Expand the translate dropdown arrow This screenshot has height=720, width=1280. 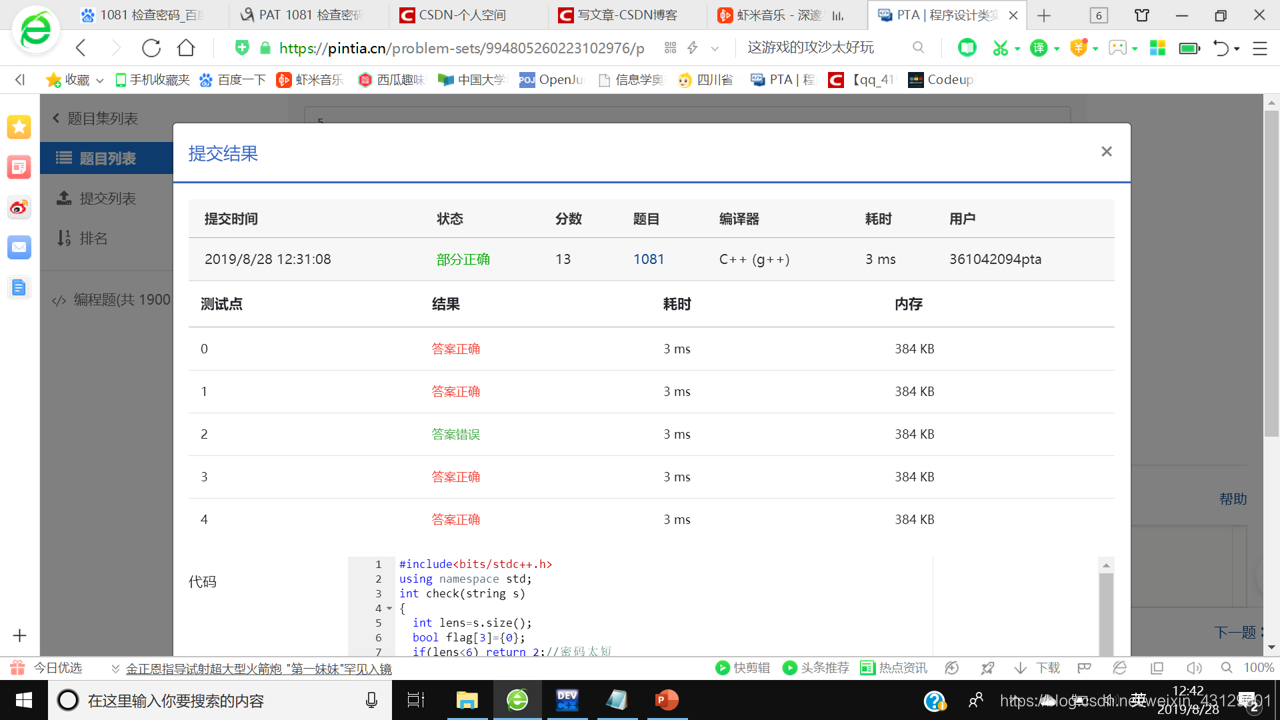pos(1057,48)
